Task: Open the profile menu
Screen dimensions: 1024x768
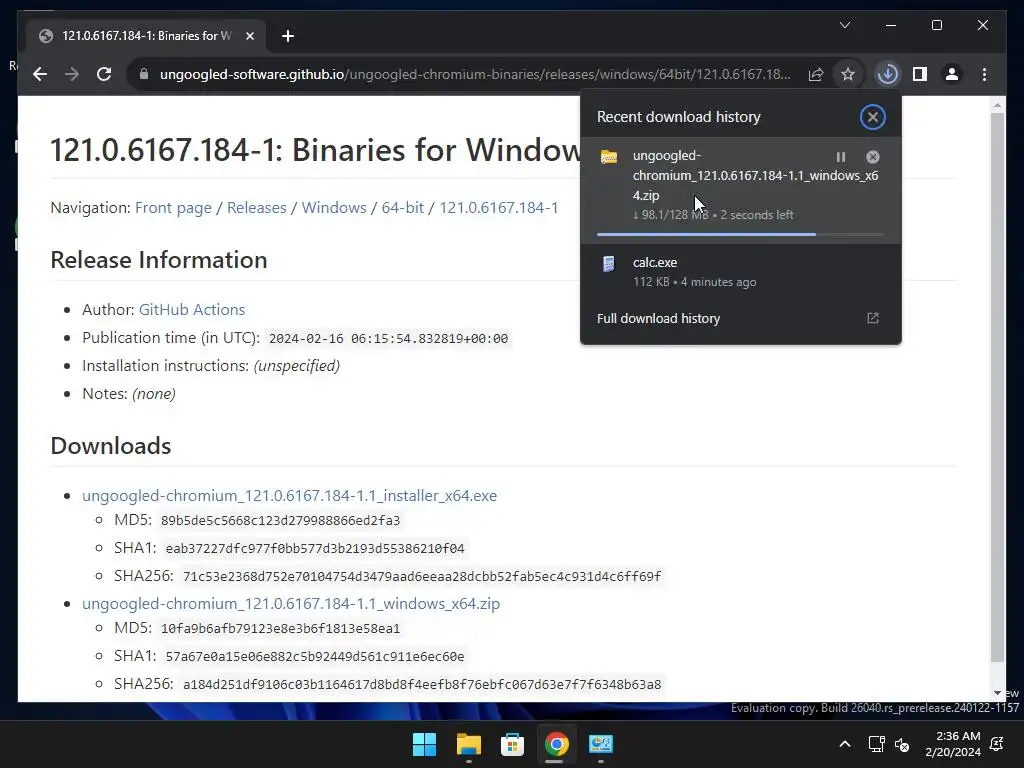Action: click(952, 74)
